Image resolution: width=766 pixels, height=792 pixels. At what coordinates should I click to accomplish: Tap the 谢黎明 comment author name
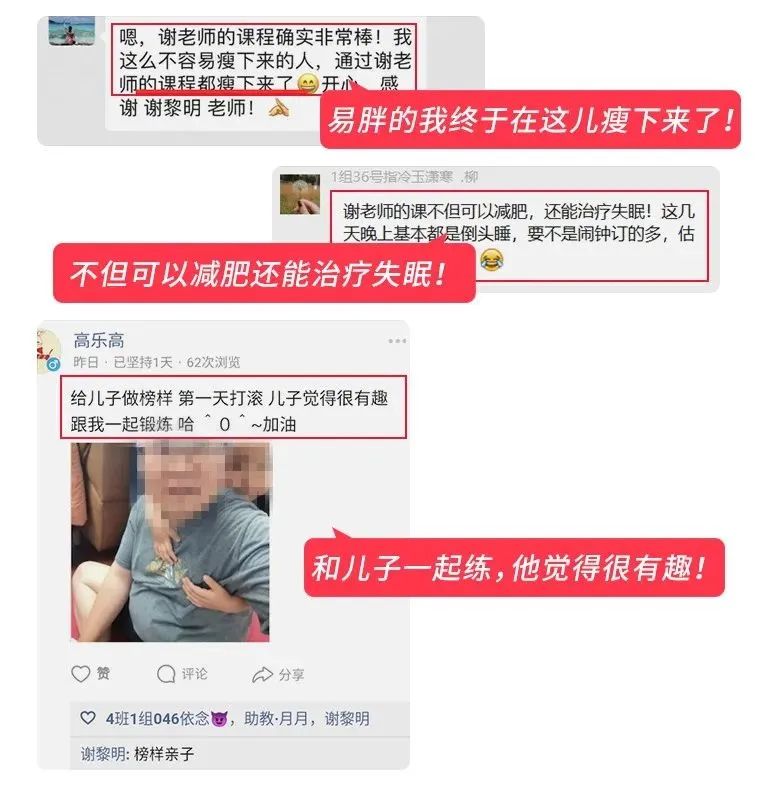click(105, 754)
